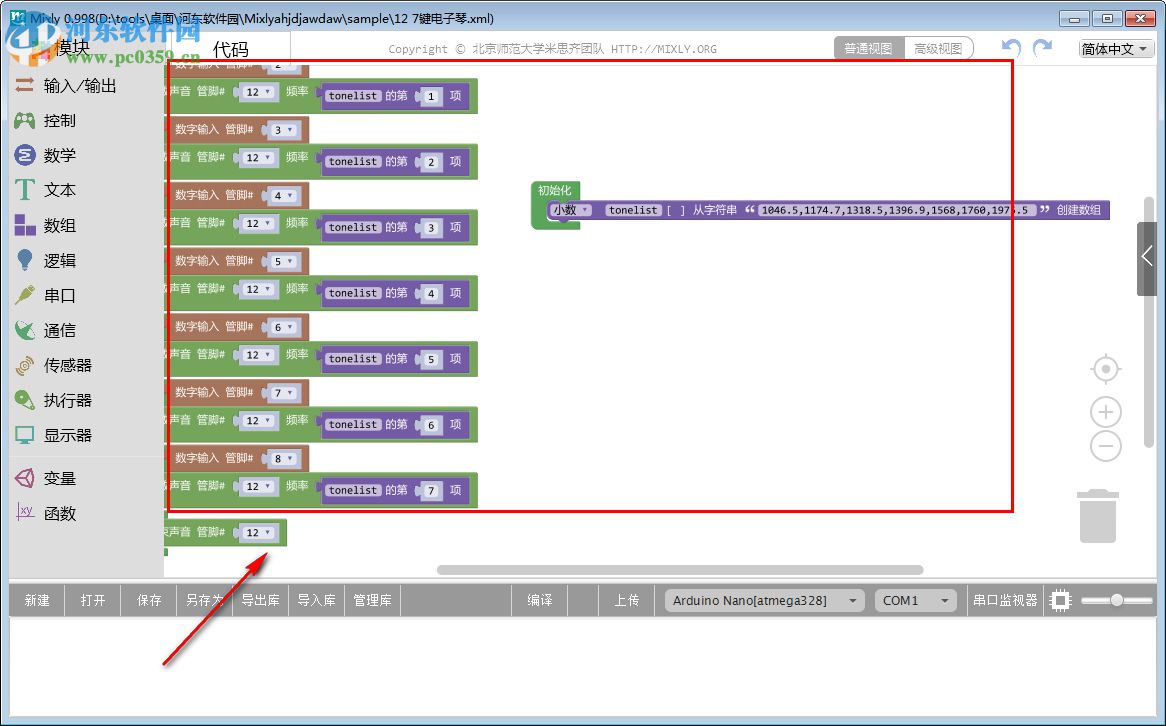Click the vertical workspace scrollbar
Viewport: 1166px width, 726px height.
point(1149,321)
